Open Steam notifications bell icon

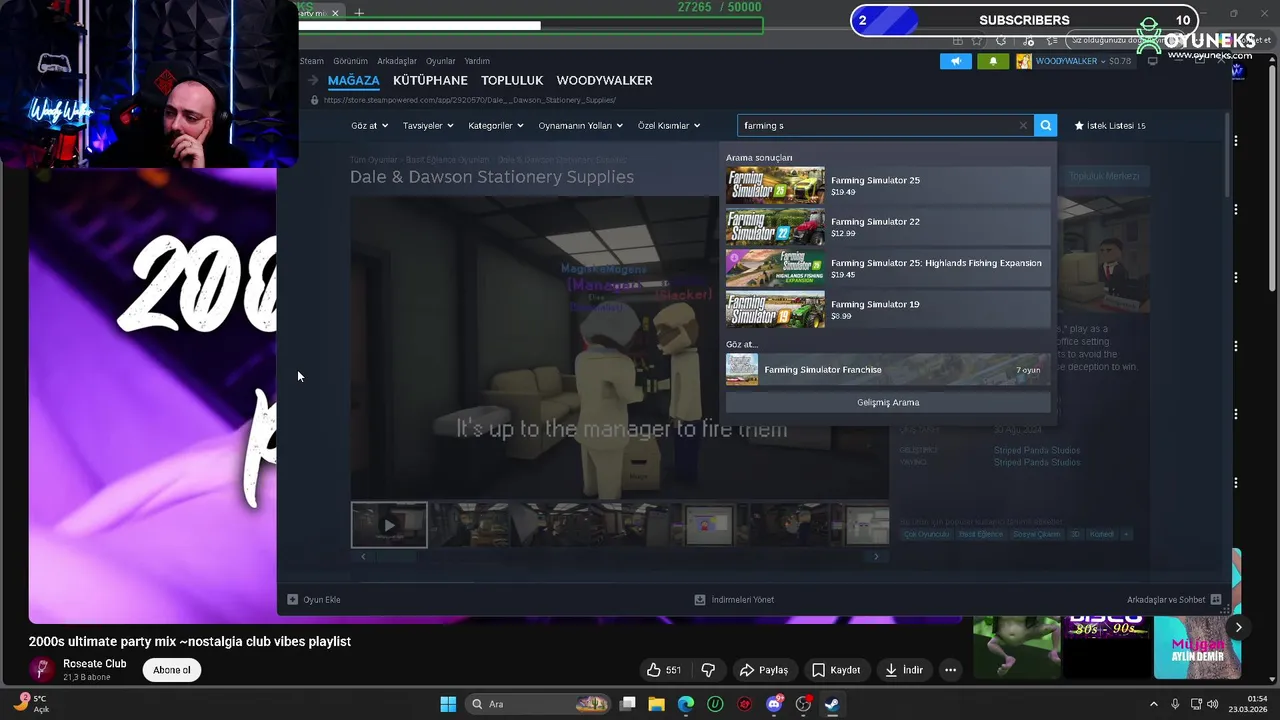pos(993,61)
